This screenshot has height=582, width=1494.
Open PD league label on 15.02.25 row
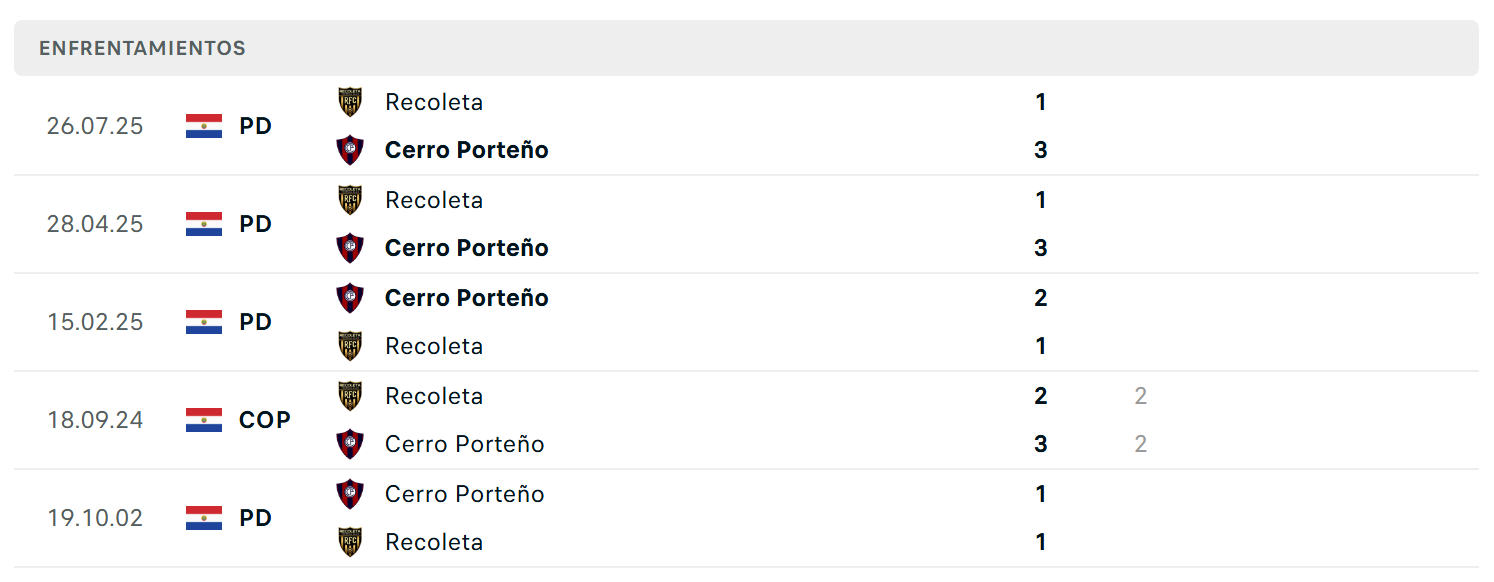[x=256, y=322]
